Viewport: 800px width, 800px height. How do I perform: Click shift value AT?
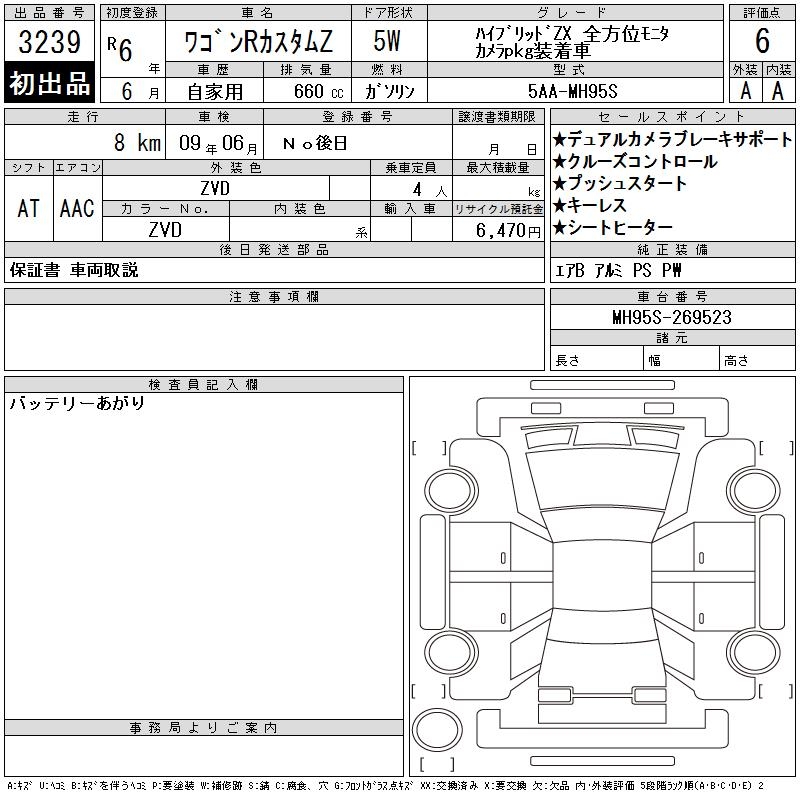[x=29, y=208]
